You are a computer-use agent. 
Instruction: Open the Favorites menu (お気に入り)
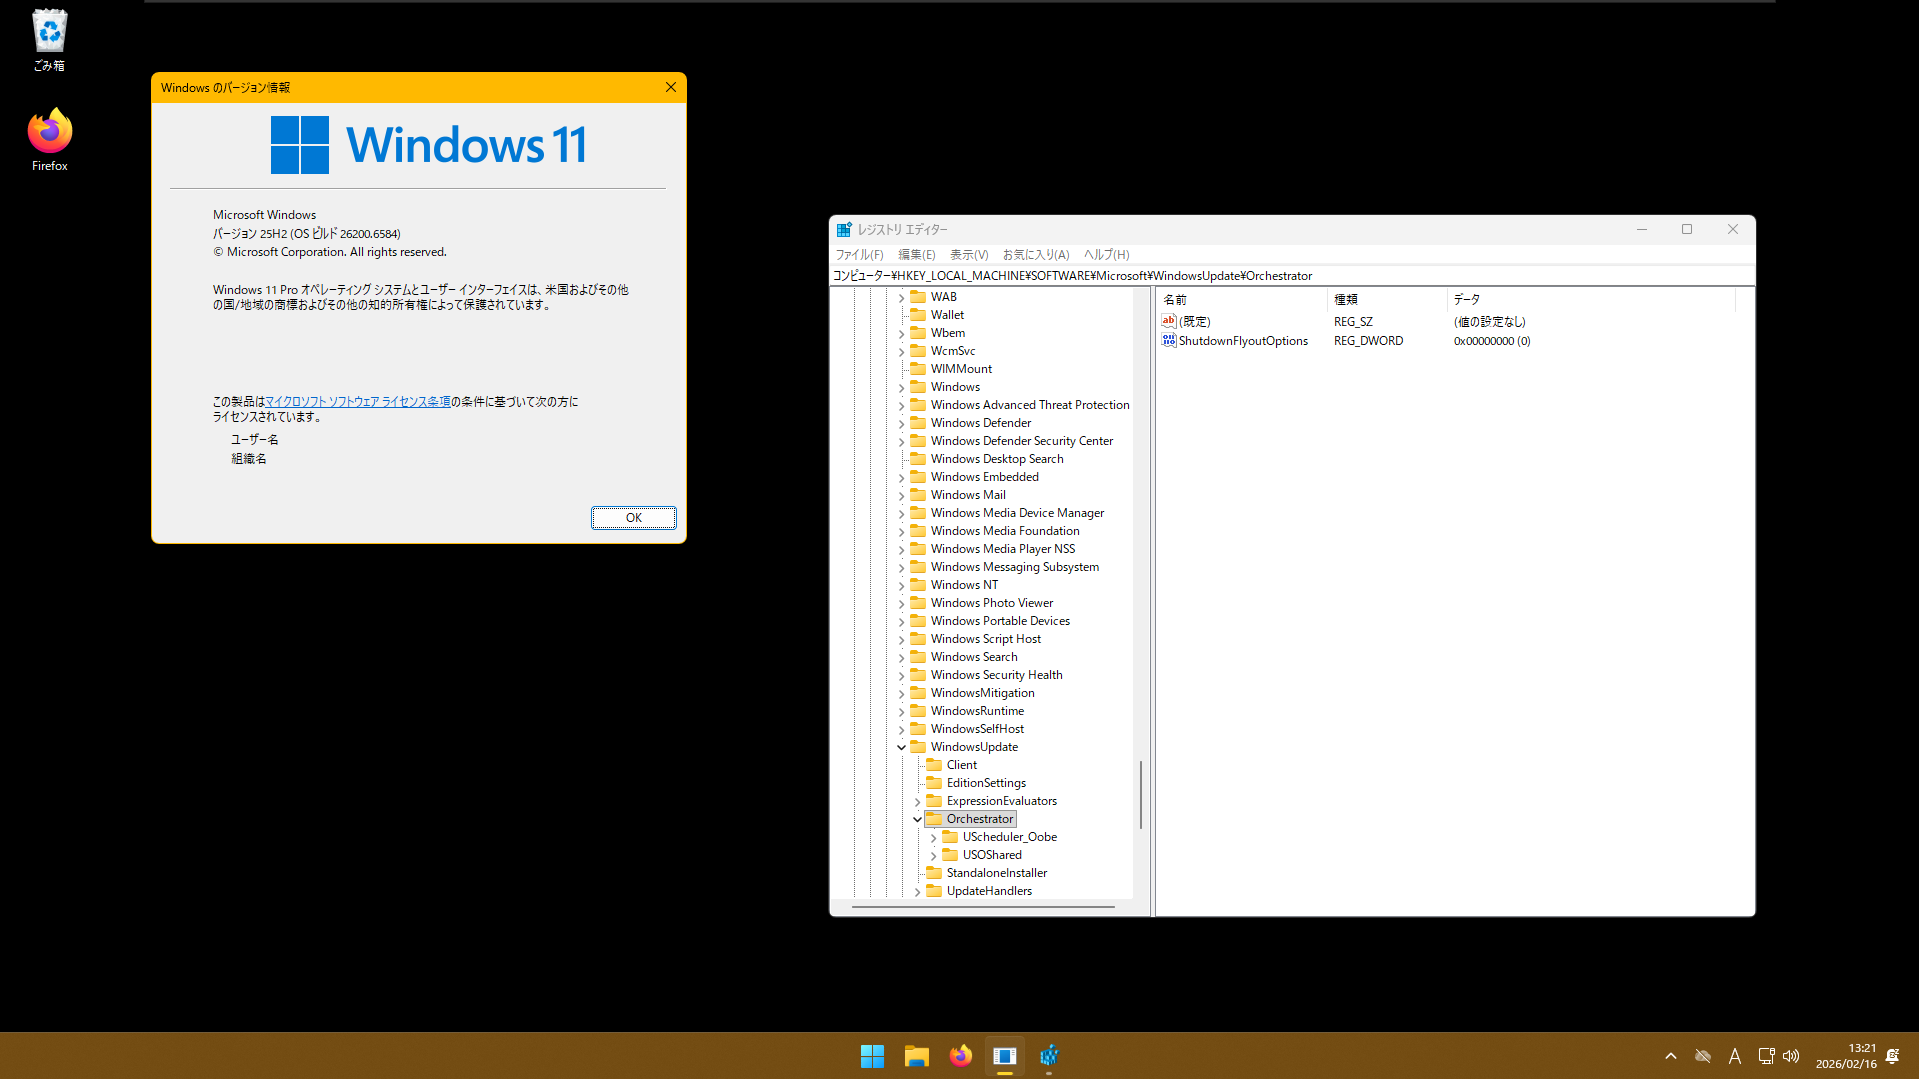coord(1035,255)
